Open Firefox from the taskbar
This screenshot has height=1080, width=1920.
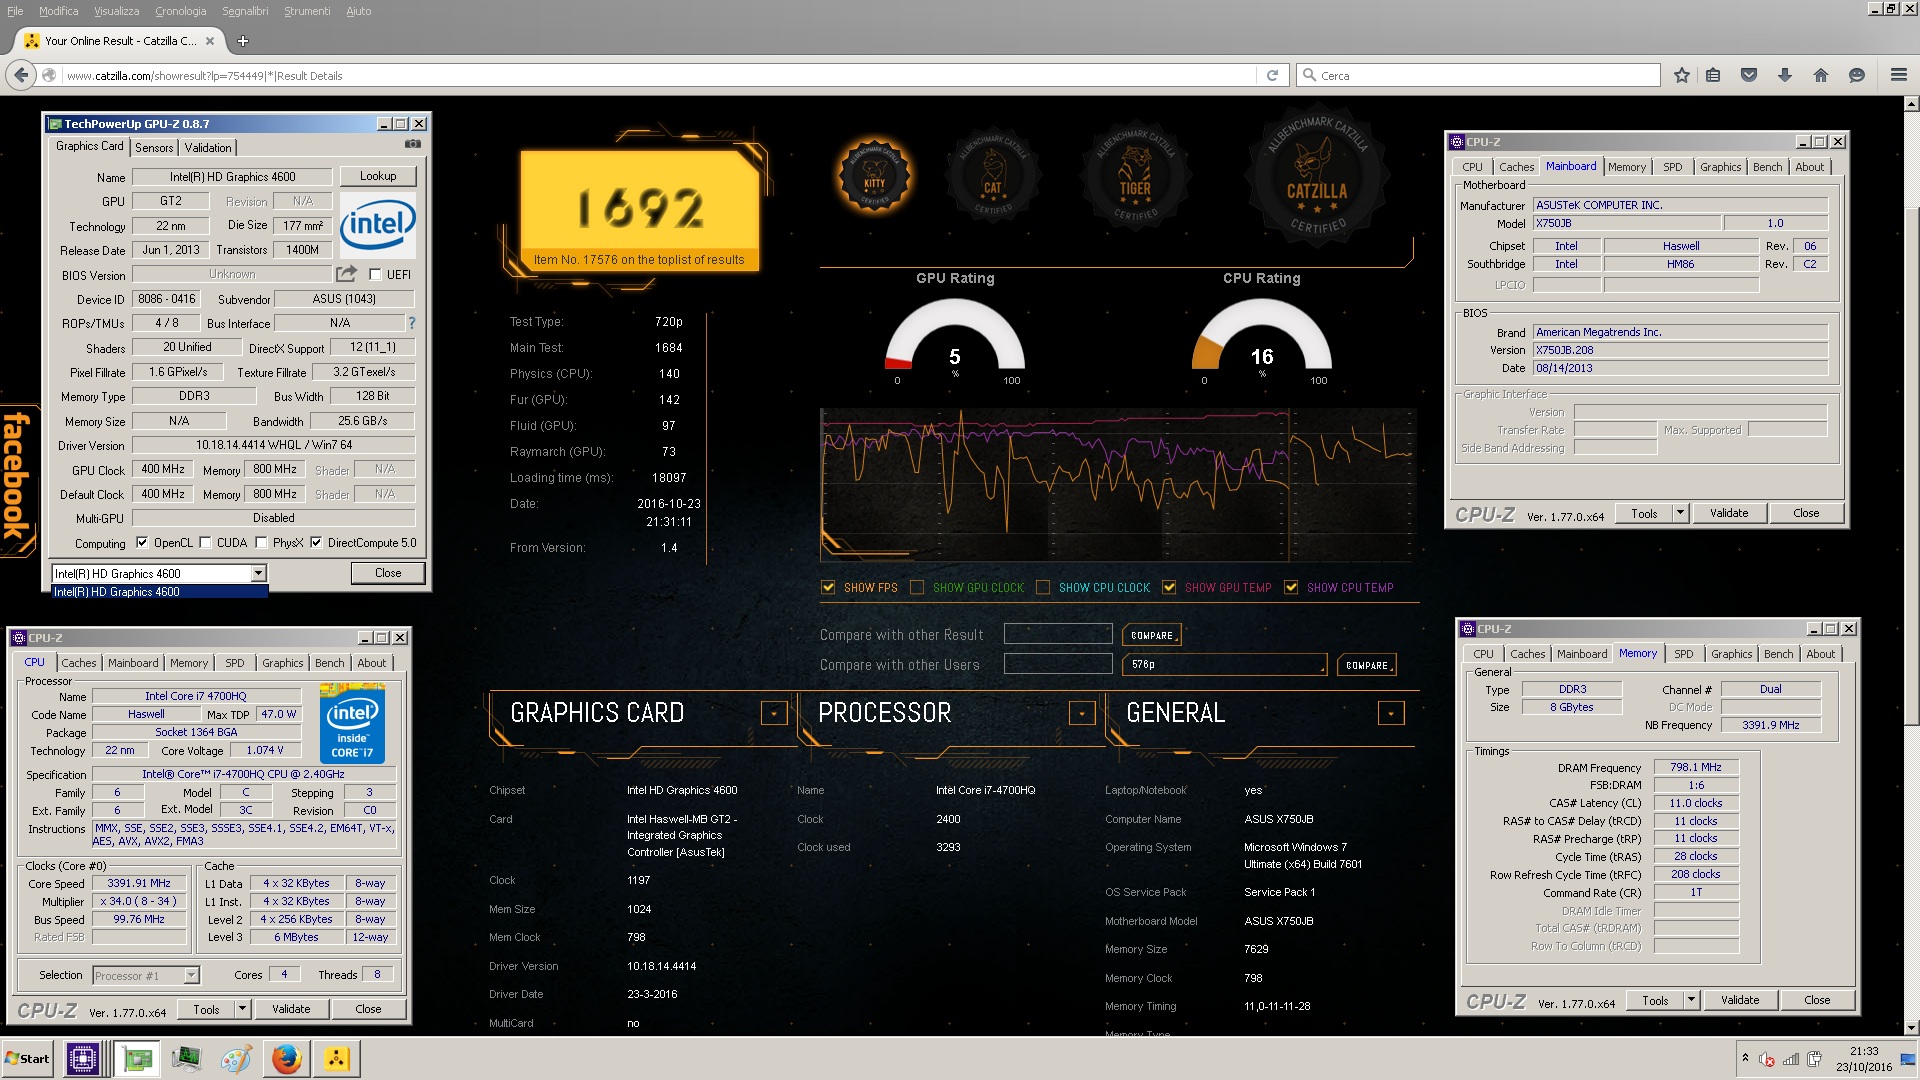pyautogui.click(x=287, y=1059)
